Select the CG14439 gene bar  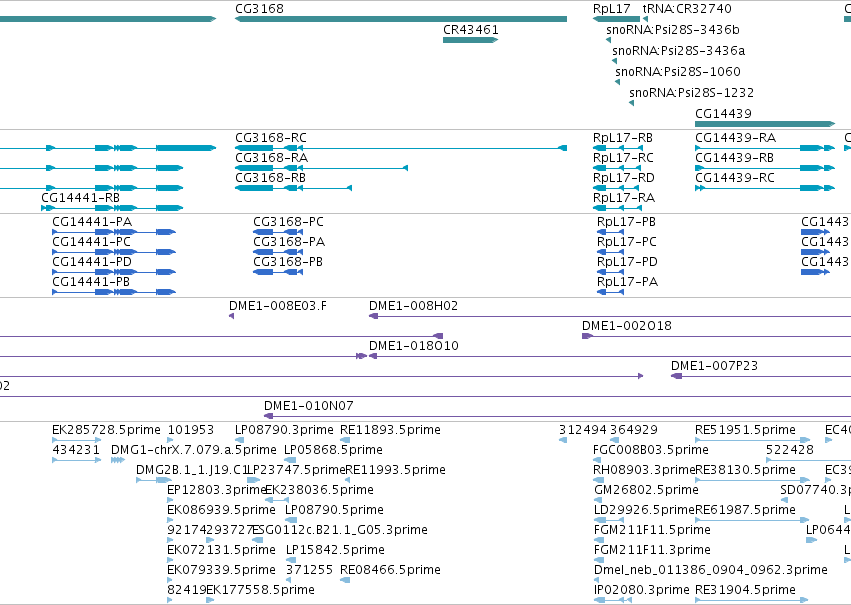[765, 124]
